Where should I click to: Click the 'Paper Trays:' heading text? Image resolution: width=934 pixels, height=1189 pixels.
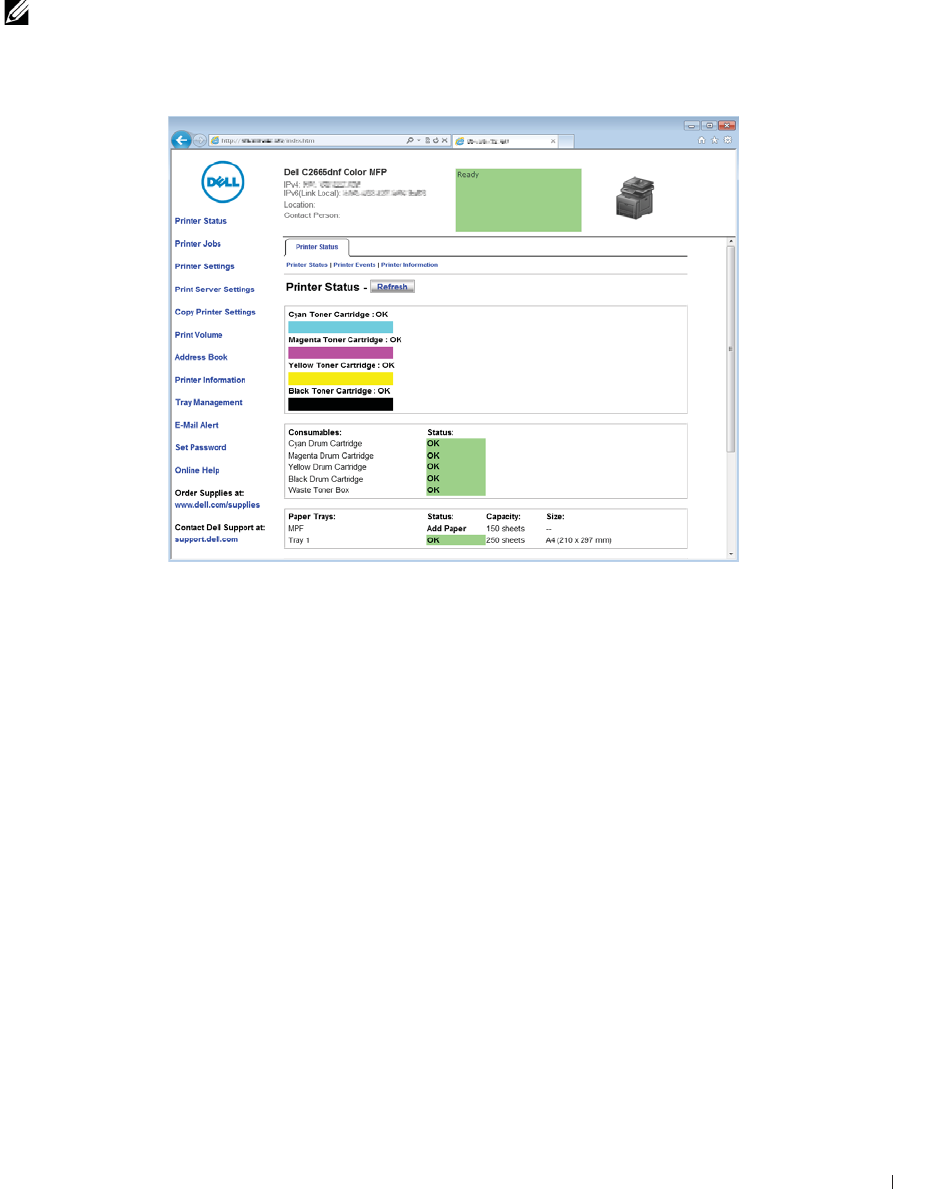point(312,516)
